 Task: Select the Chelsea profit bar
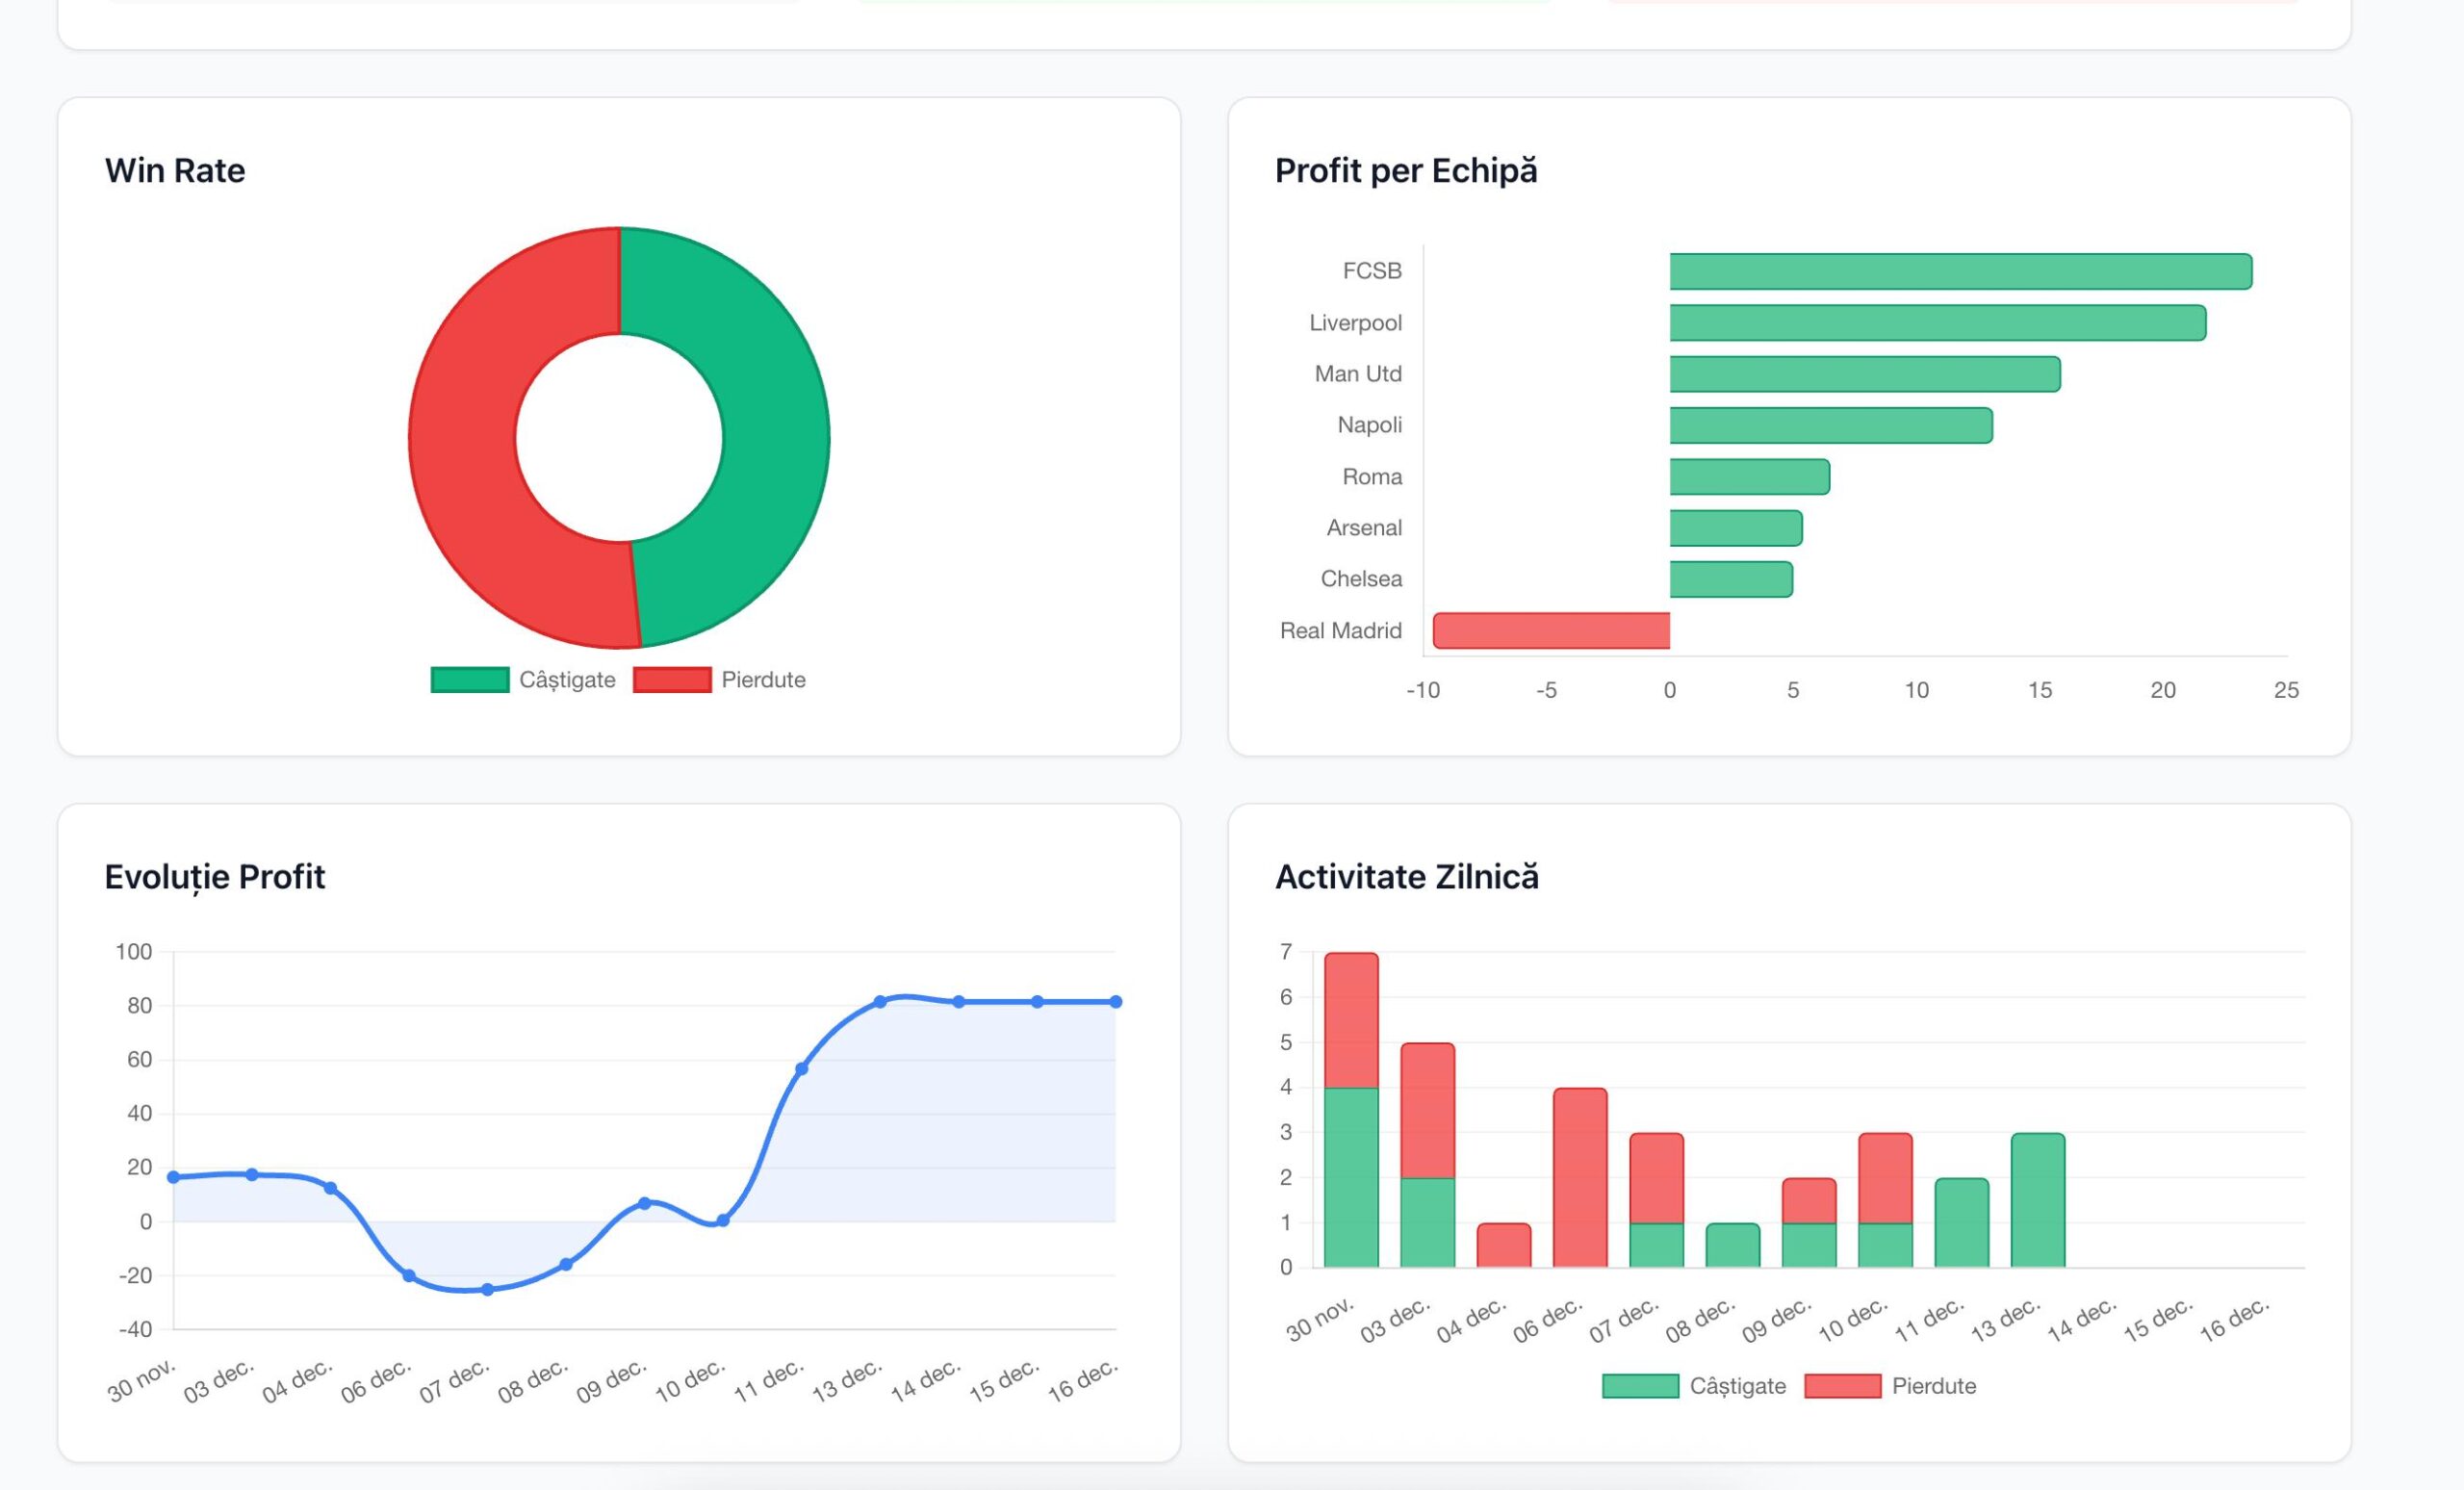[1731, 579]
